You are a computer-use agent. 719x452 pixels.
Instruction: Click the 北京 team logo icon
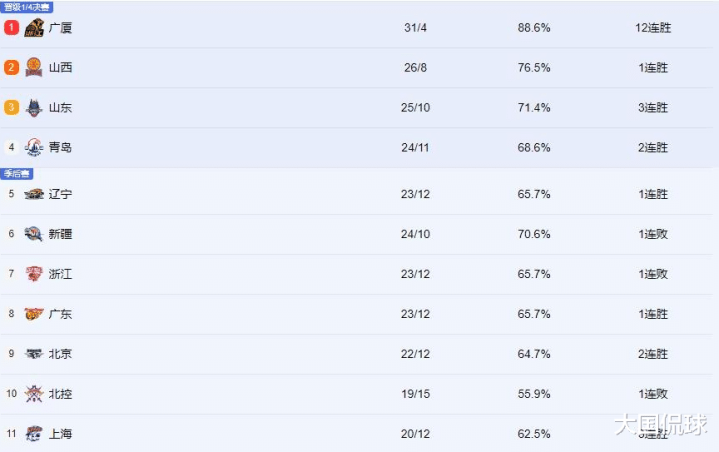point(35,354)
